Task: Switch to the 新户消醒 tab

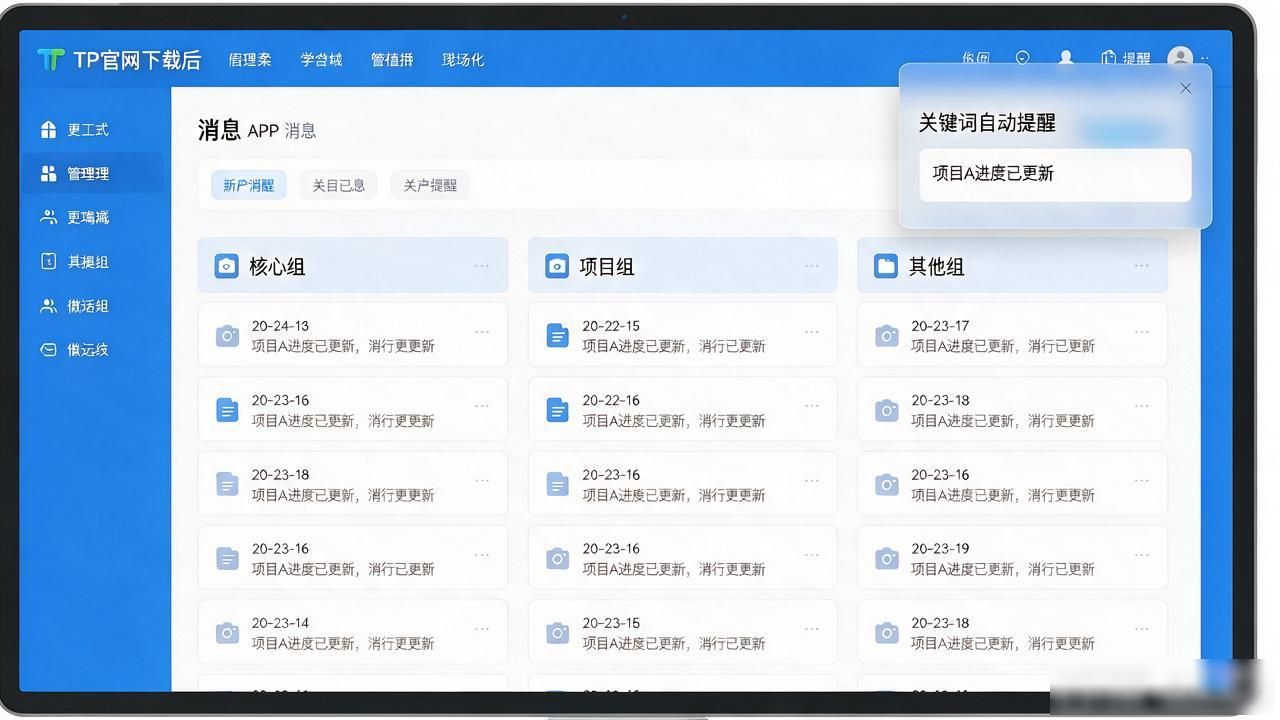Action: (249, 185)
